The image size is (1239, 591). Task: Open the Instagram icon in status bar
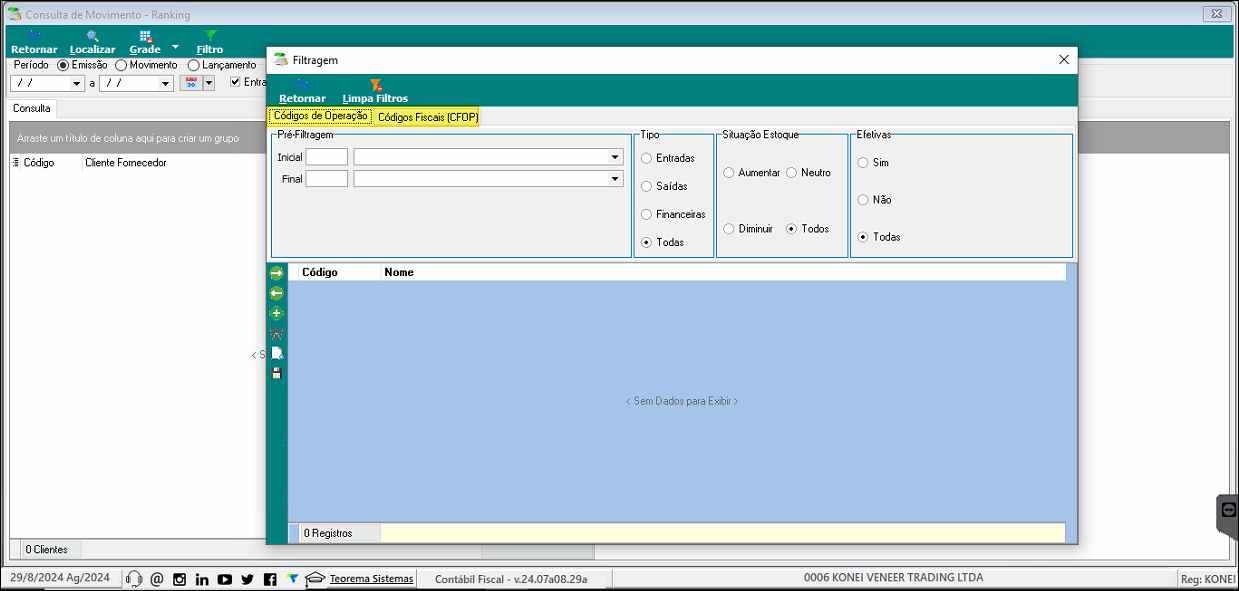click(179, 579)
